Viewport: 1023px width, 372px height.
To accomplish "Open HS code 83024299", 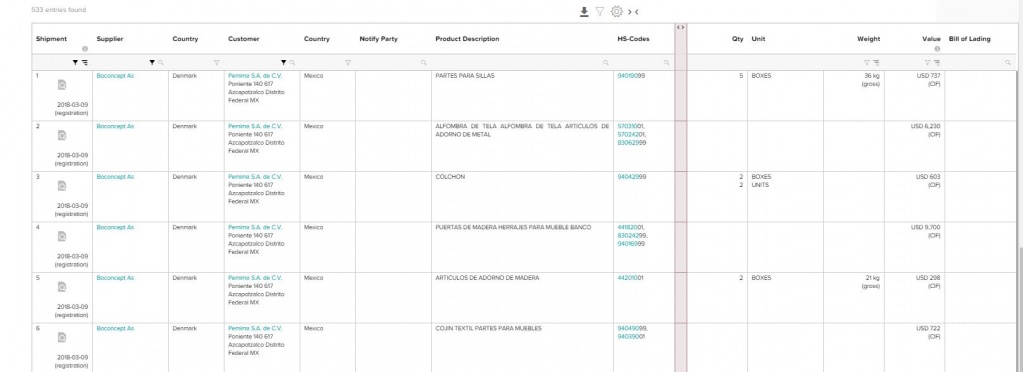I will 632,236.
